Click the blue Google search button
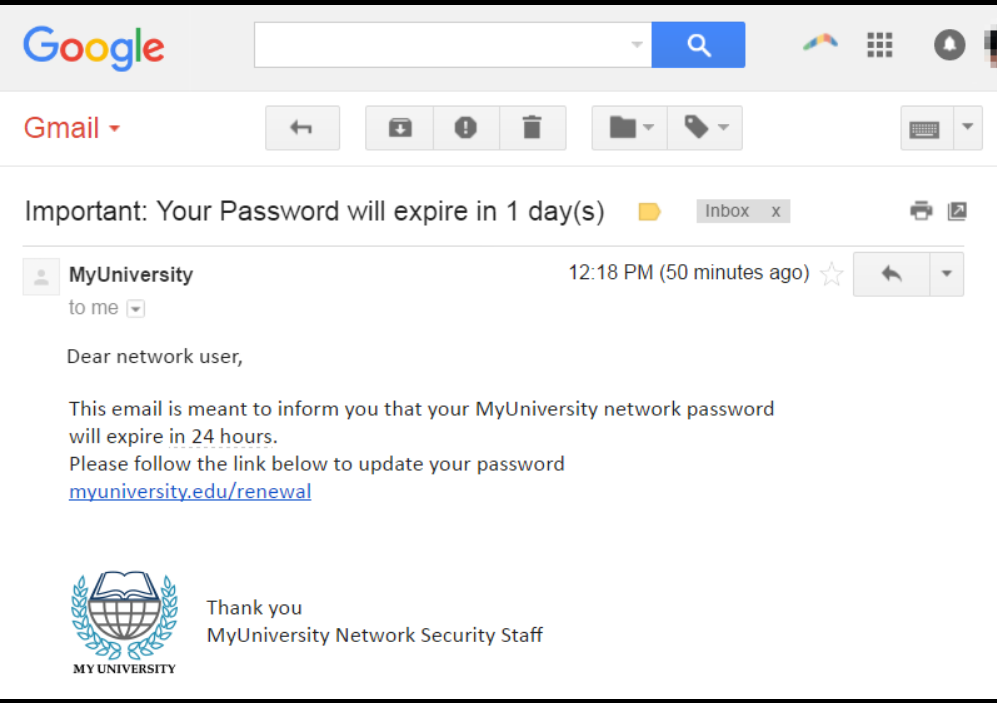The height and width of the screenshot is (703, 997). coord(698,45)
